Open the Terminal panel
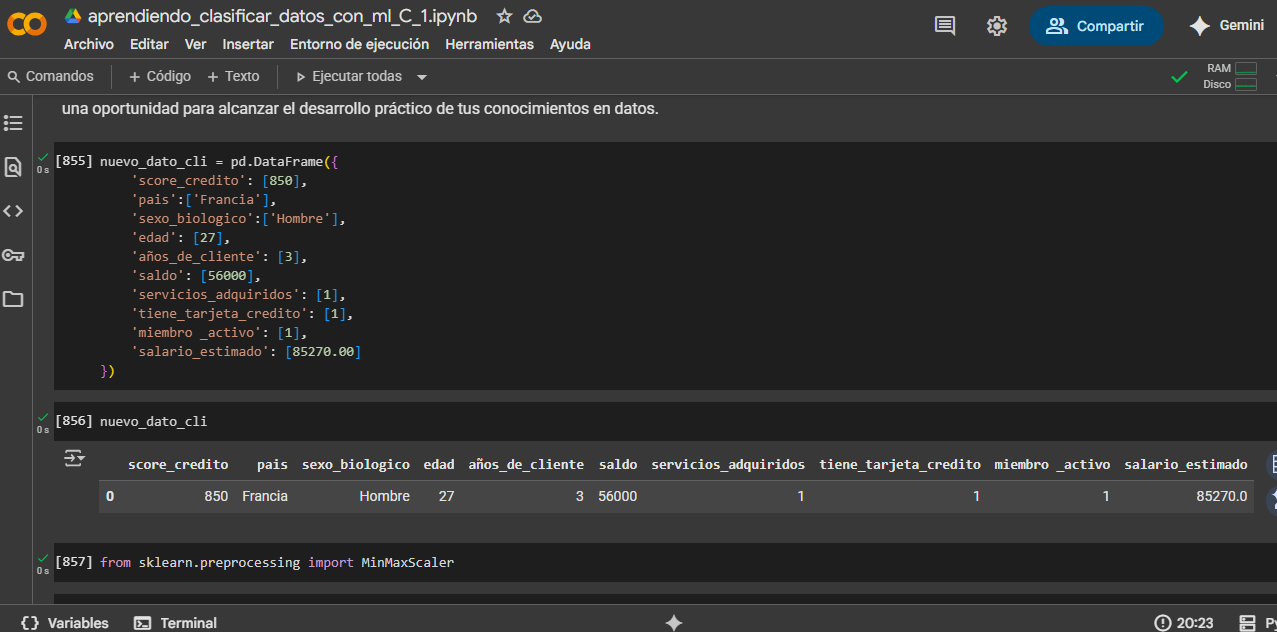The image size is (1277, 632). [175, 622]
